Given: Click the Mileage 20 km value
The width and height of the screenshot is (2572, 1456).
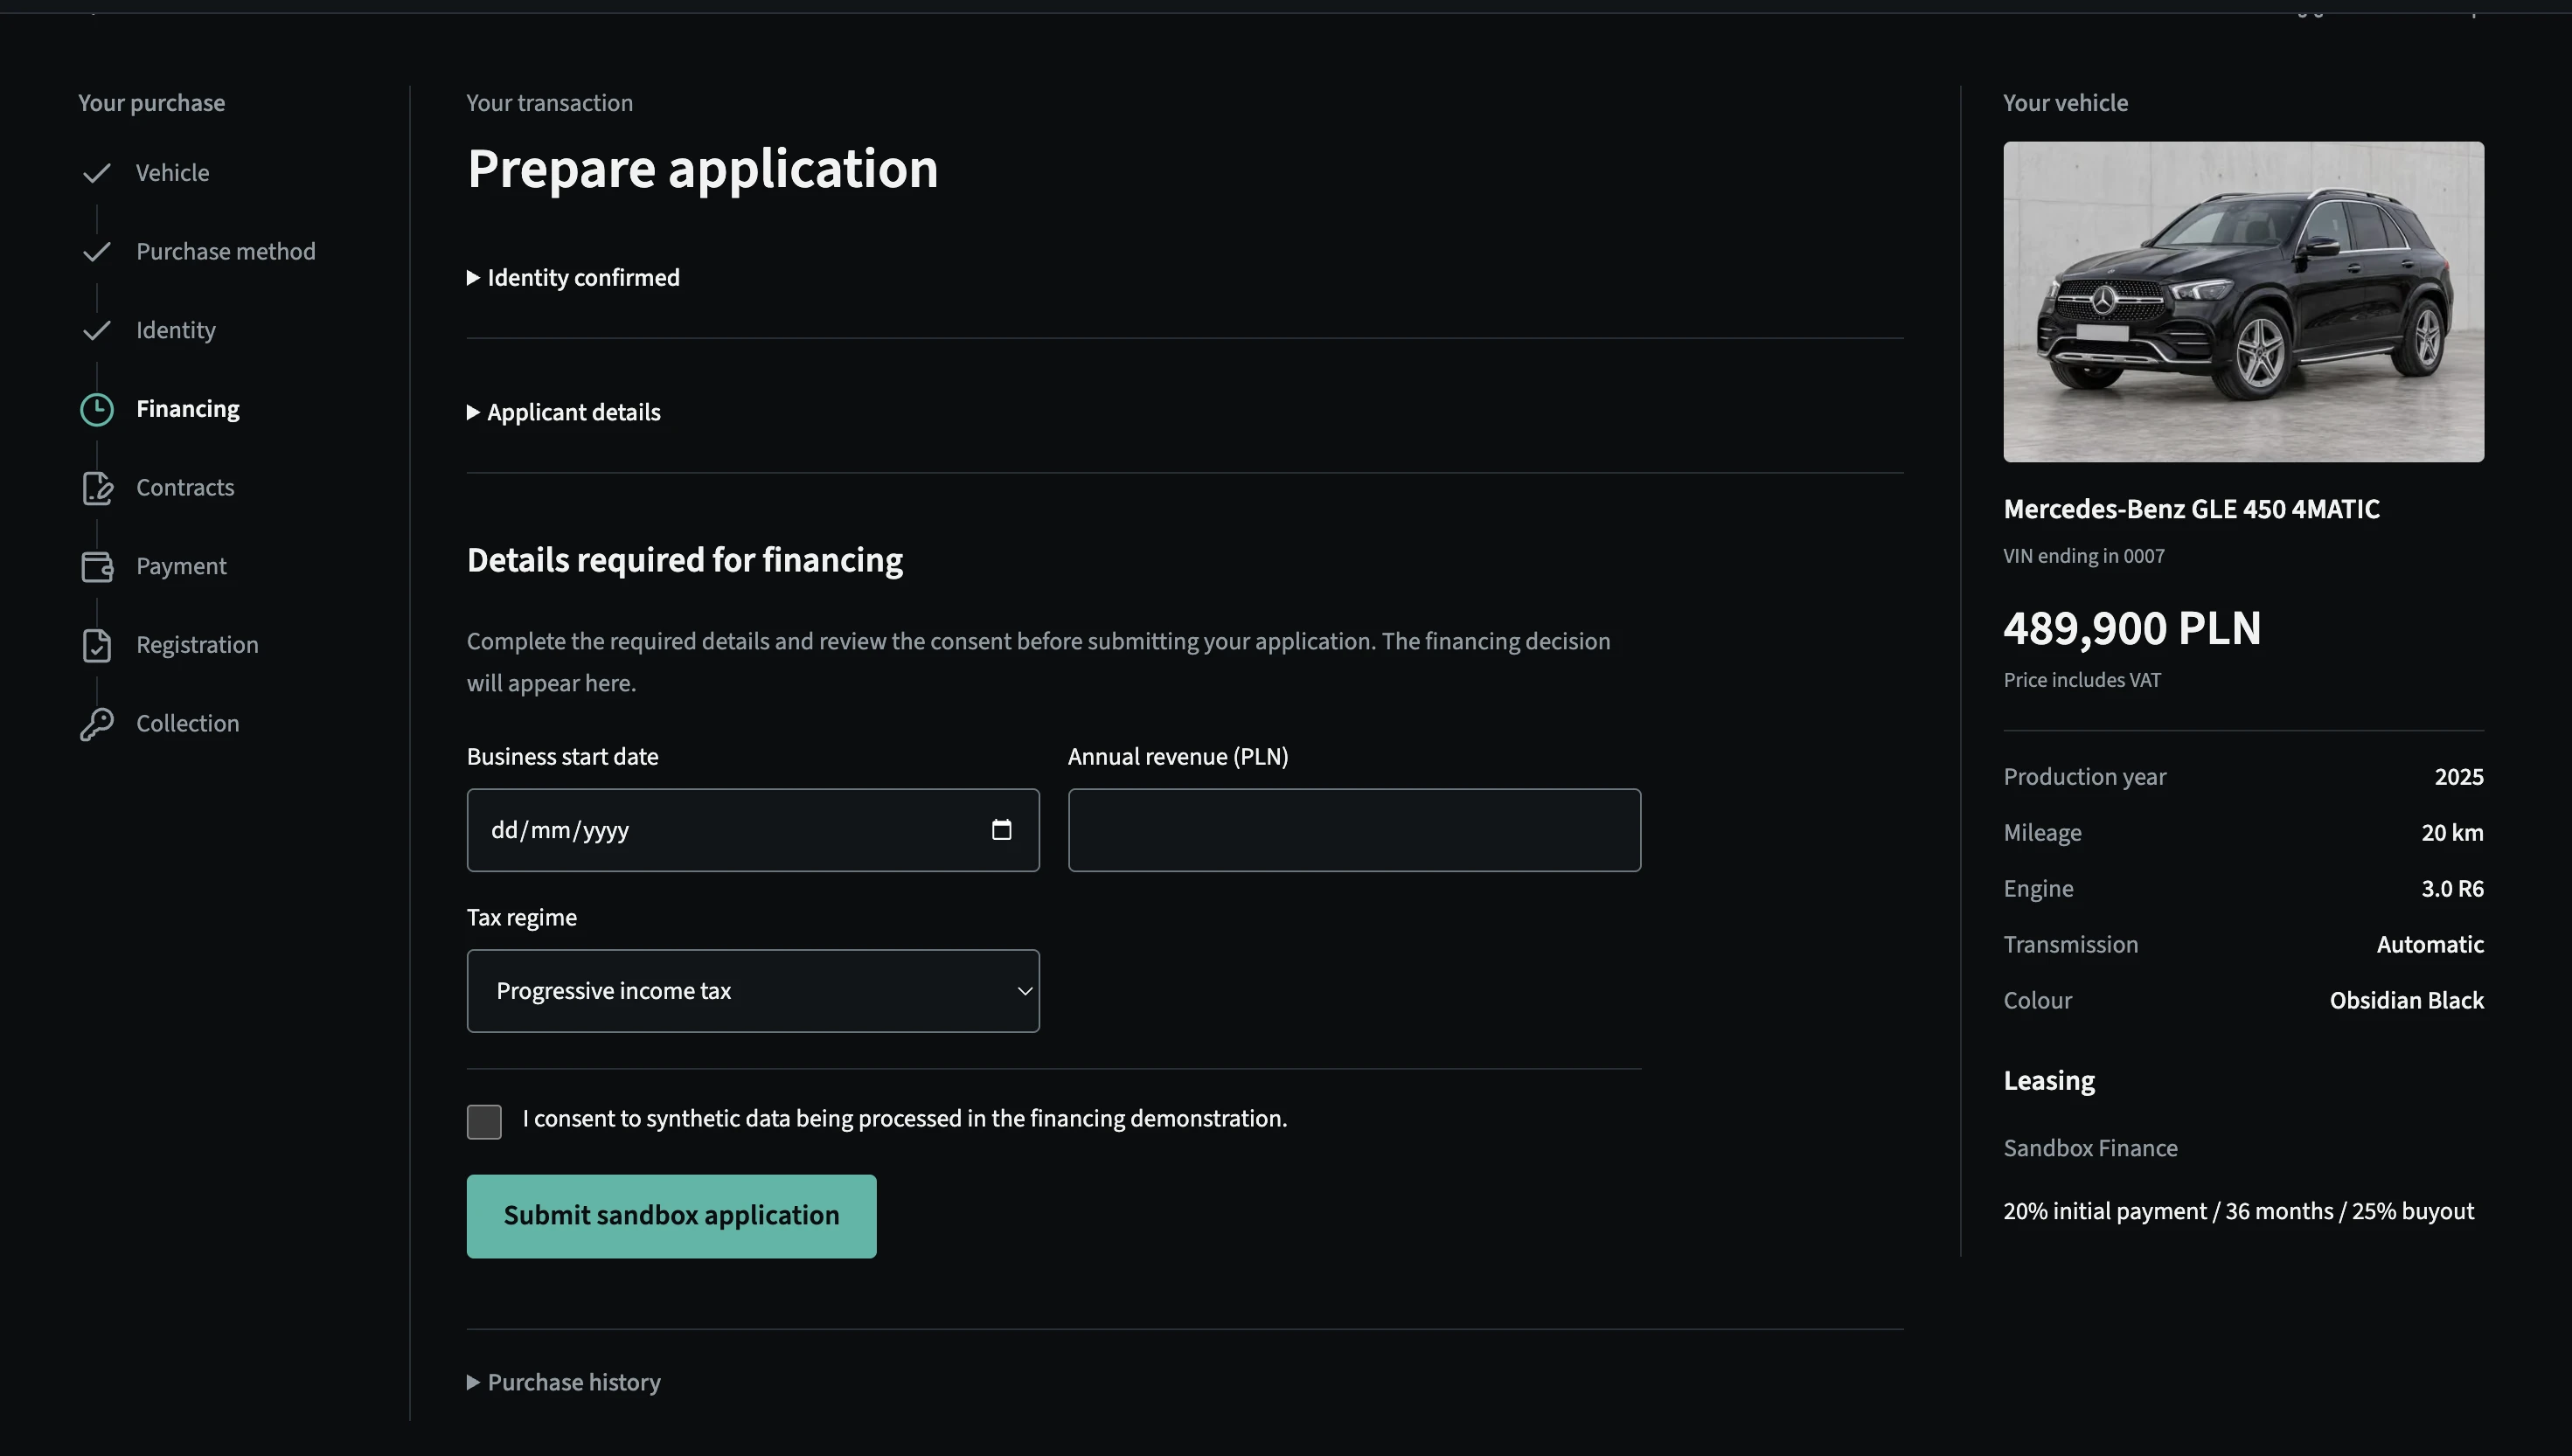Looking at the screenshot, I should 2452,833.
